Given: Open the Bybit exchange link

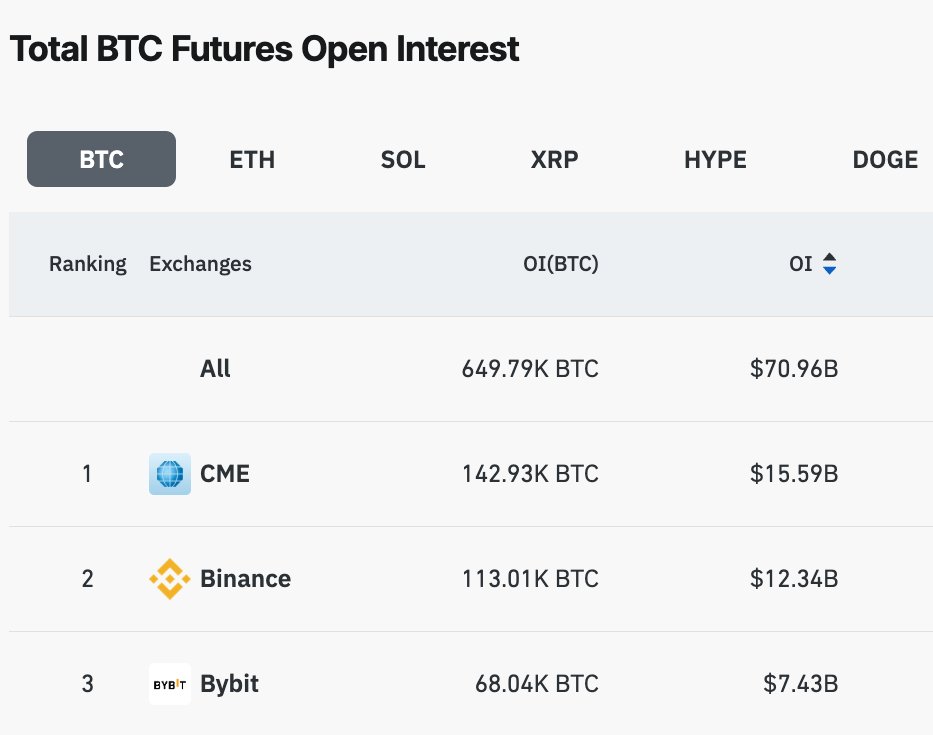Looking at the screenshot, I should [229, 684].
